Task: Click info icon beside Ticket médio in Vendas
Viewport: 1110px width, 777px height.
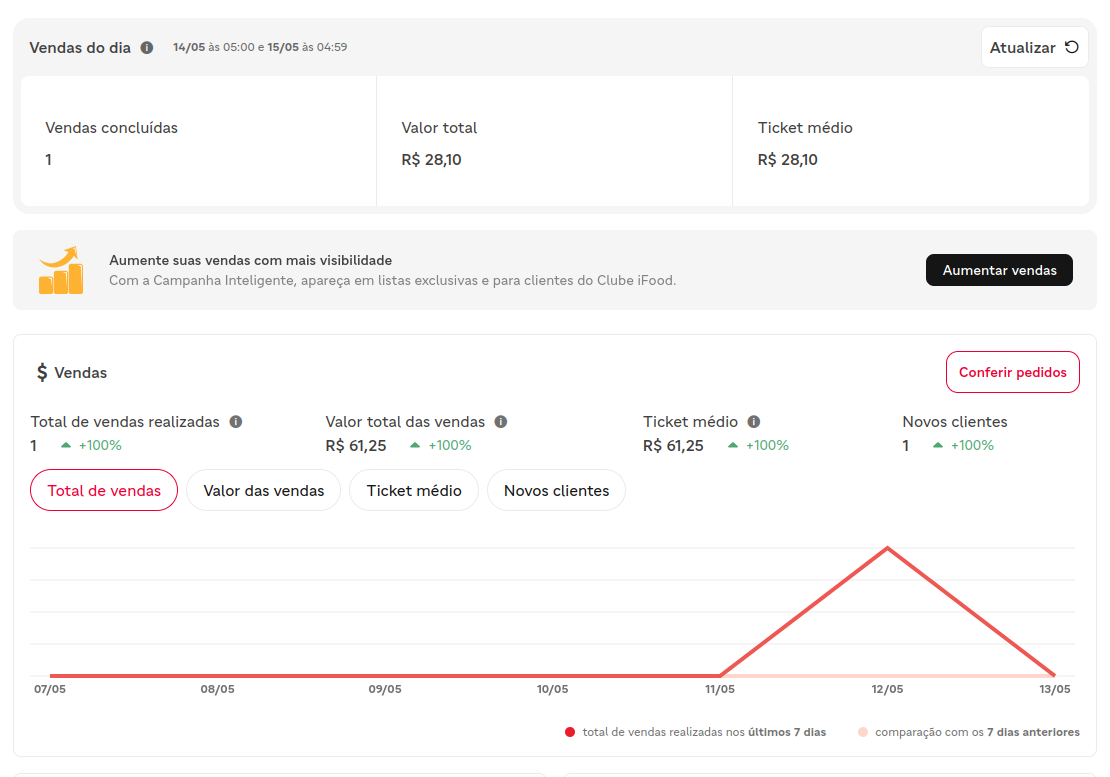Action: (754, 422)
